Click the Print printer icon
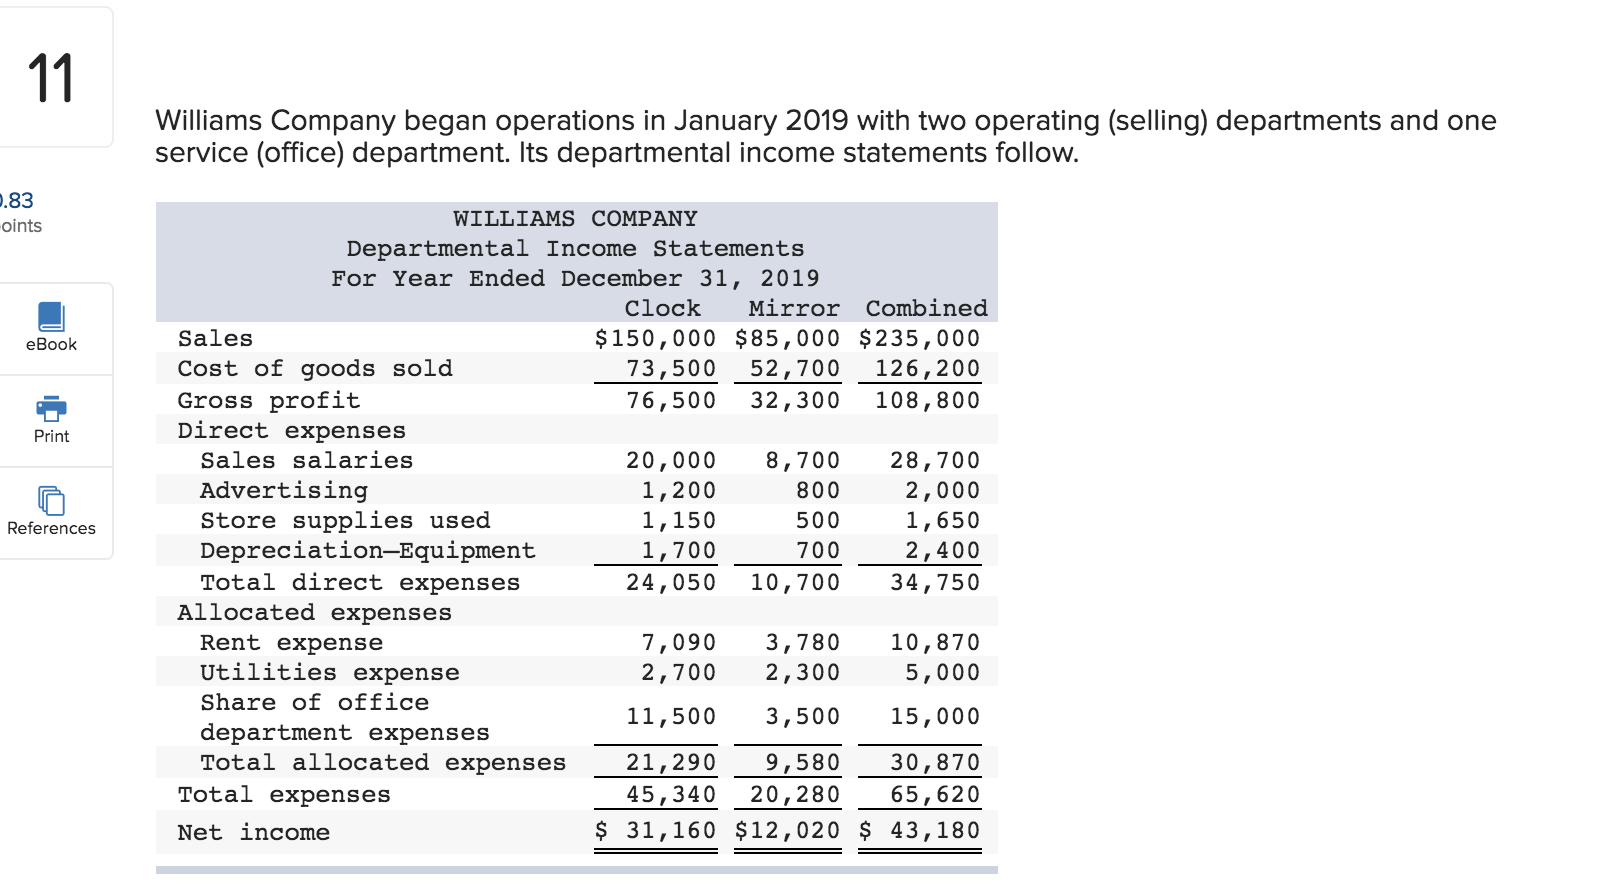The image size is (1610, 894). (51, 408)
